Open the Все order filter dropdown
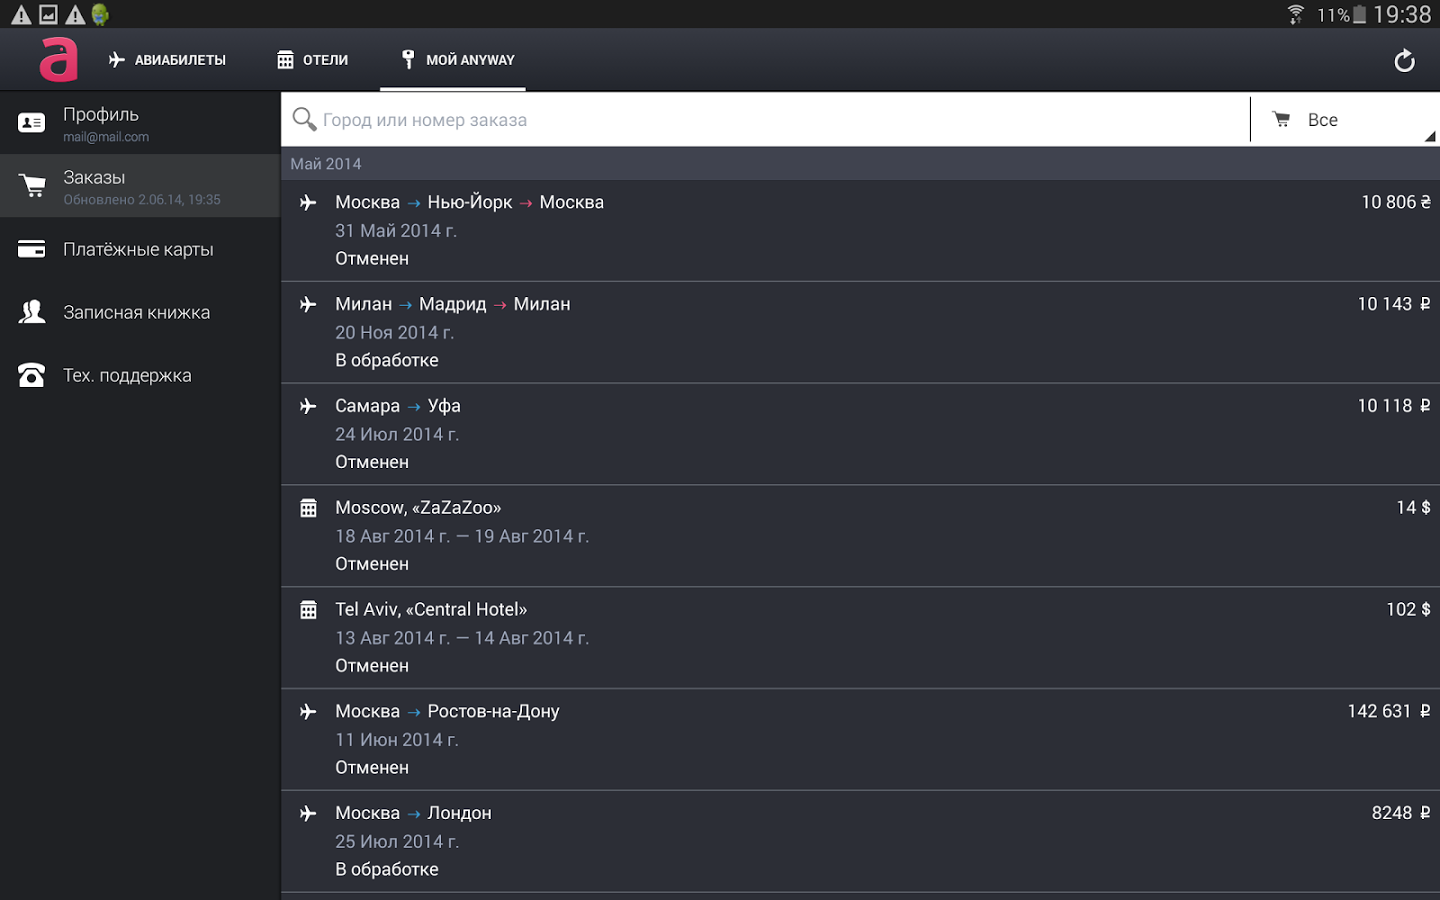Screen dimensions: 1440x900 [x=1345, y=120]
